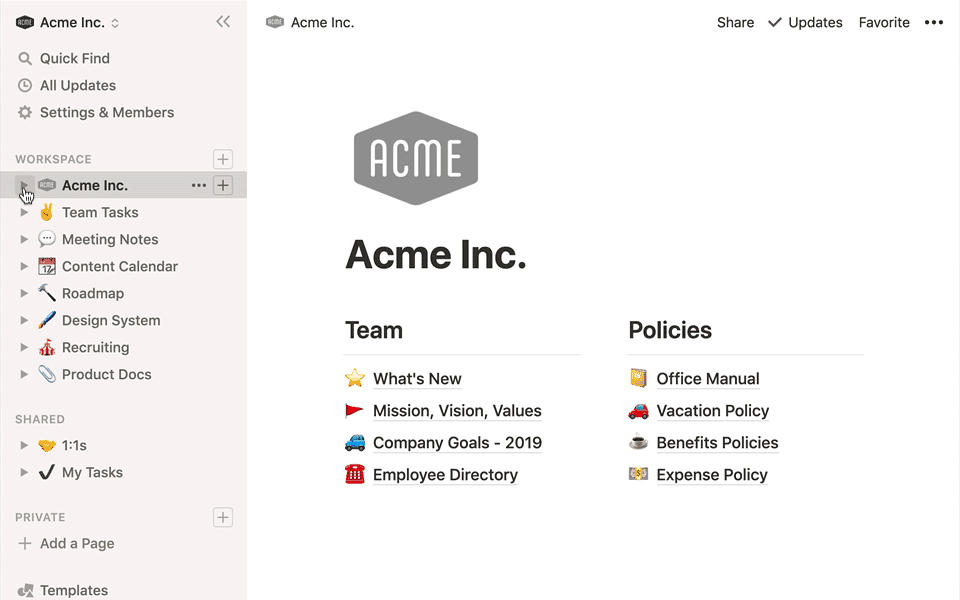Viewport: 960px width, 600px height.
Task: Open Quick Find search
Action: point(74,58)
